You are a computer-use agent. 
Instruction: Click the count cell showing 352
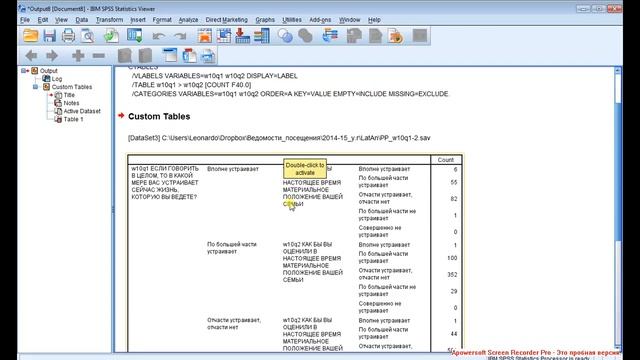click(x=452, y=275)
